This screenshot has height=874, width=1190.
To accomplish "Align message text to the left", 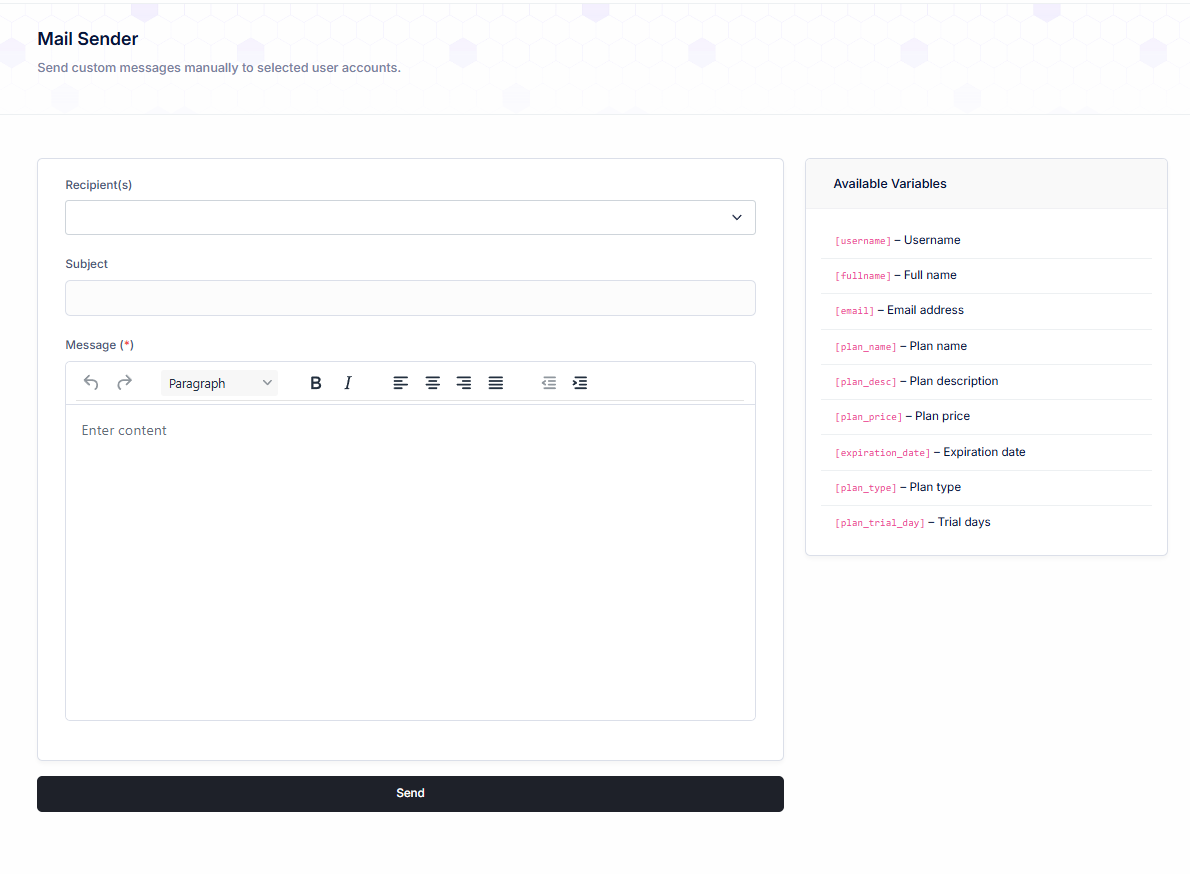I will (401, 383).
